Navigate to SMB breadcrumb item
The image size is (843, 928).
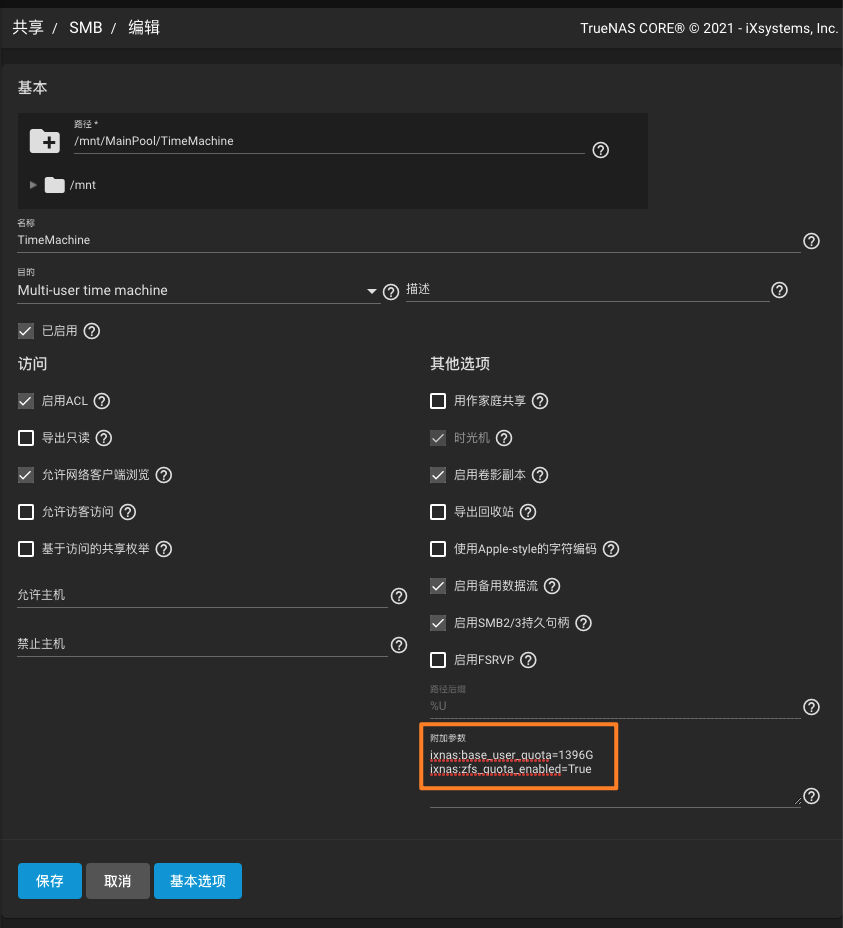[86, 28]
